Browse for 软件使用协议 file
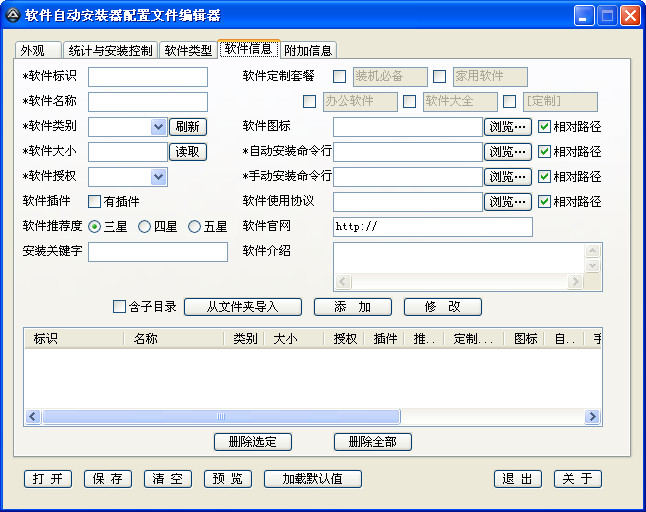Image resolution: width=646 pixels, height=512 pixels. tap(508, 202)
